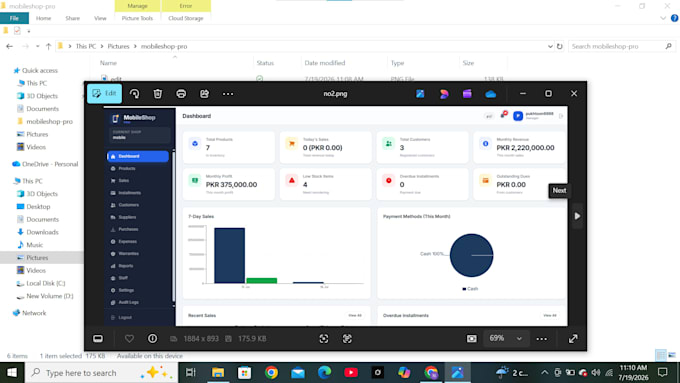Go back in File Explorer

coord(10,46)
